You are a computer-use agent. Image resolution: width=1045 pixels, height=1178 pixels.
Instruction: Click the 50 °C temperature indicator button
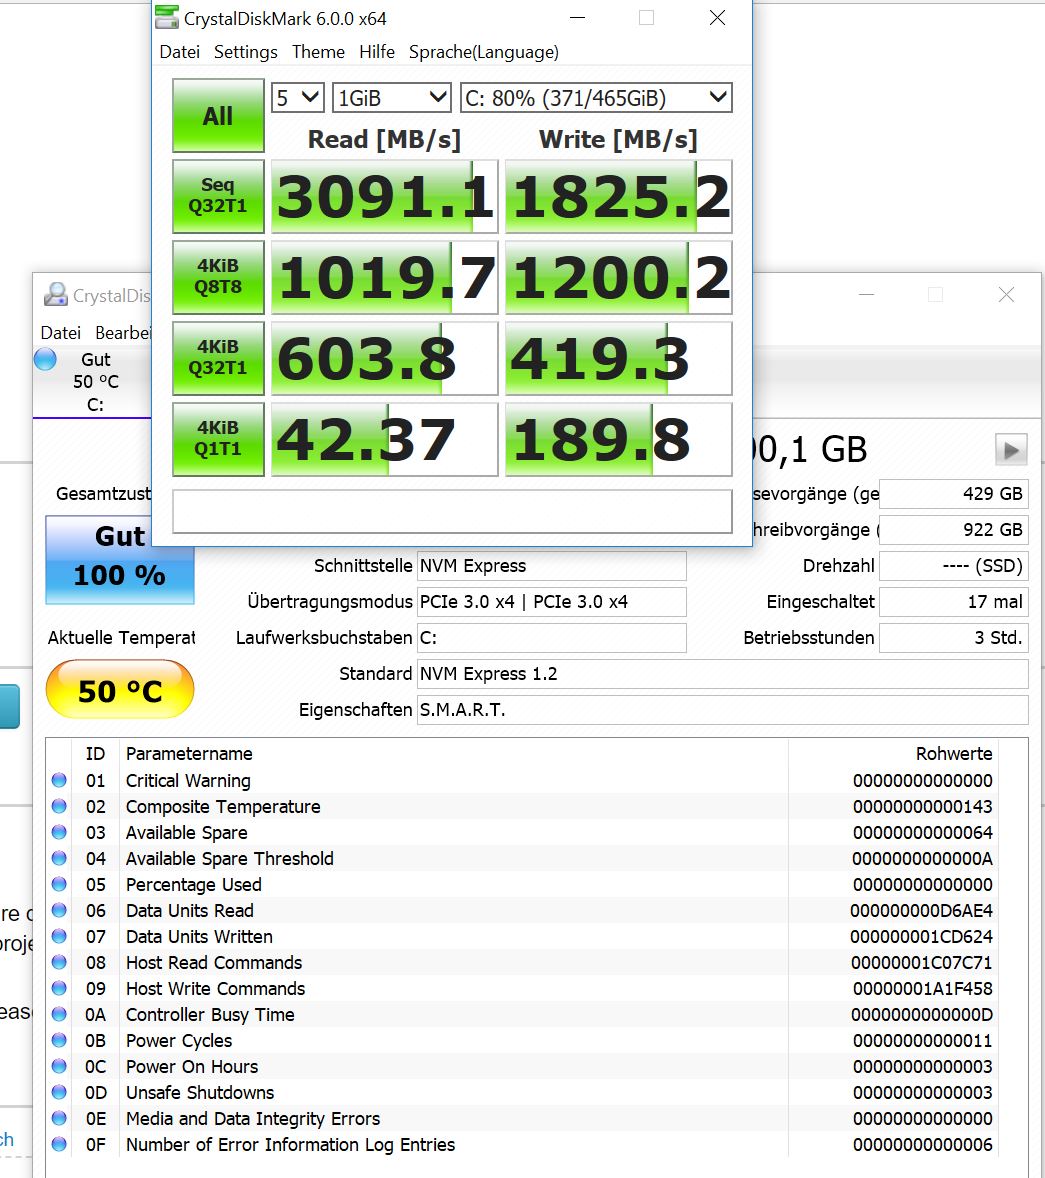coord(120,690)
